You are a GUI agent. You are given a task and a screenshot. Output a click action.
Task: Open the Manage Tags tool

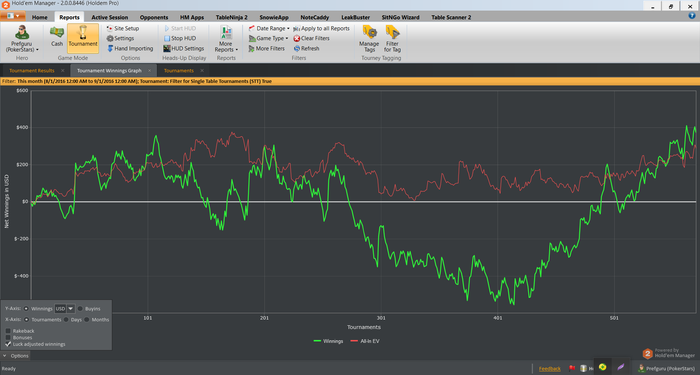(x=369, y=39)
